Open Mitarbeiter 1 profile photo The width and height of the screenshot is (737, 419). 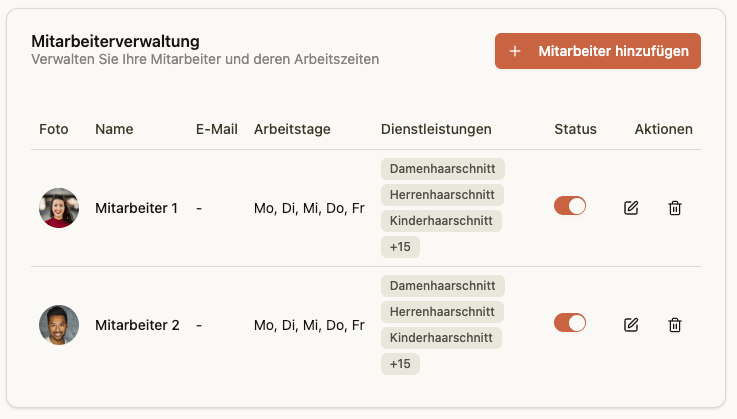click(x=58, y=208)
